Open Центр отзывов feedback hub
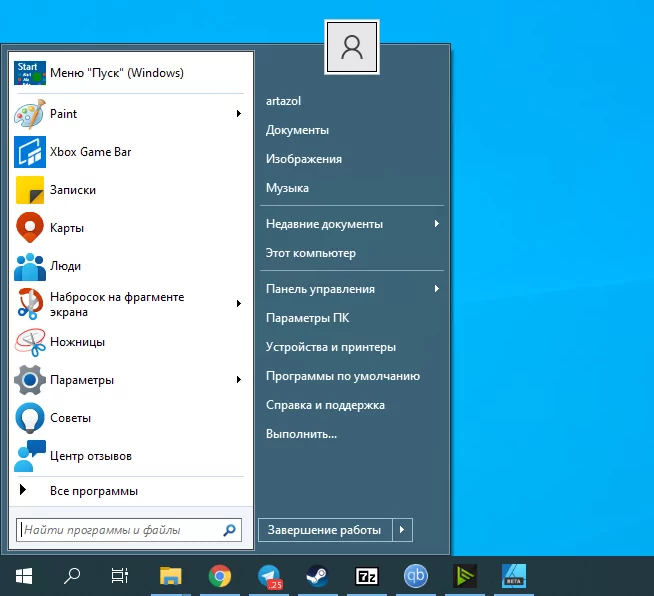654x596 pixels. (x=90, y=456)
